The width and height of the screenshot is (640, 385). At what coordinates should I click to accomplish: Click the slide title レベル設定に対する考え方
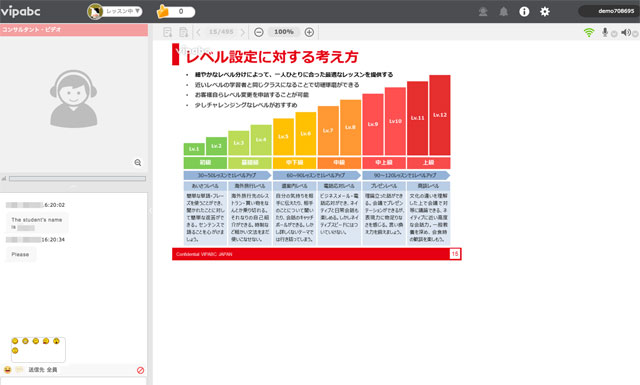pyautogui.click(x=272, y=57)
